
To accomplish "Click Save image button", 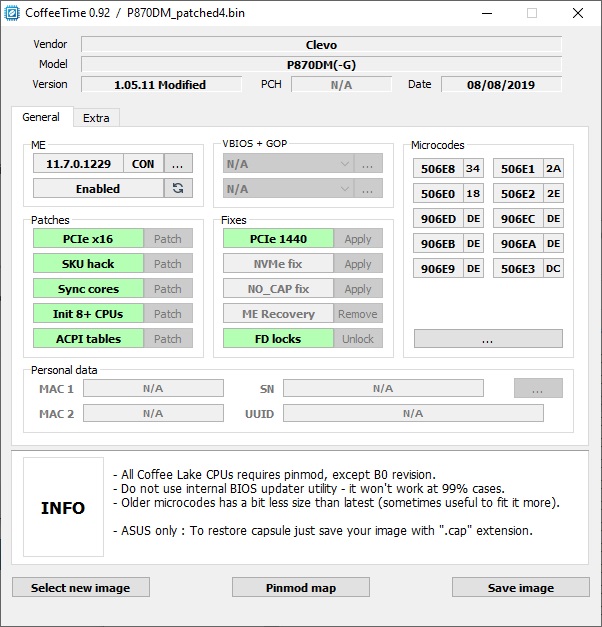I will click(x=521, y=587).
